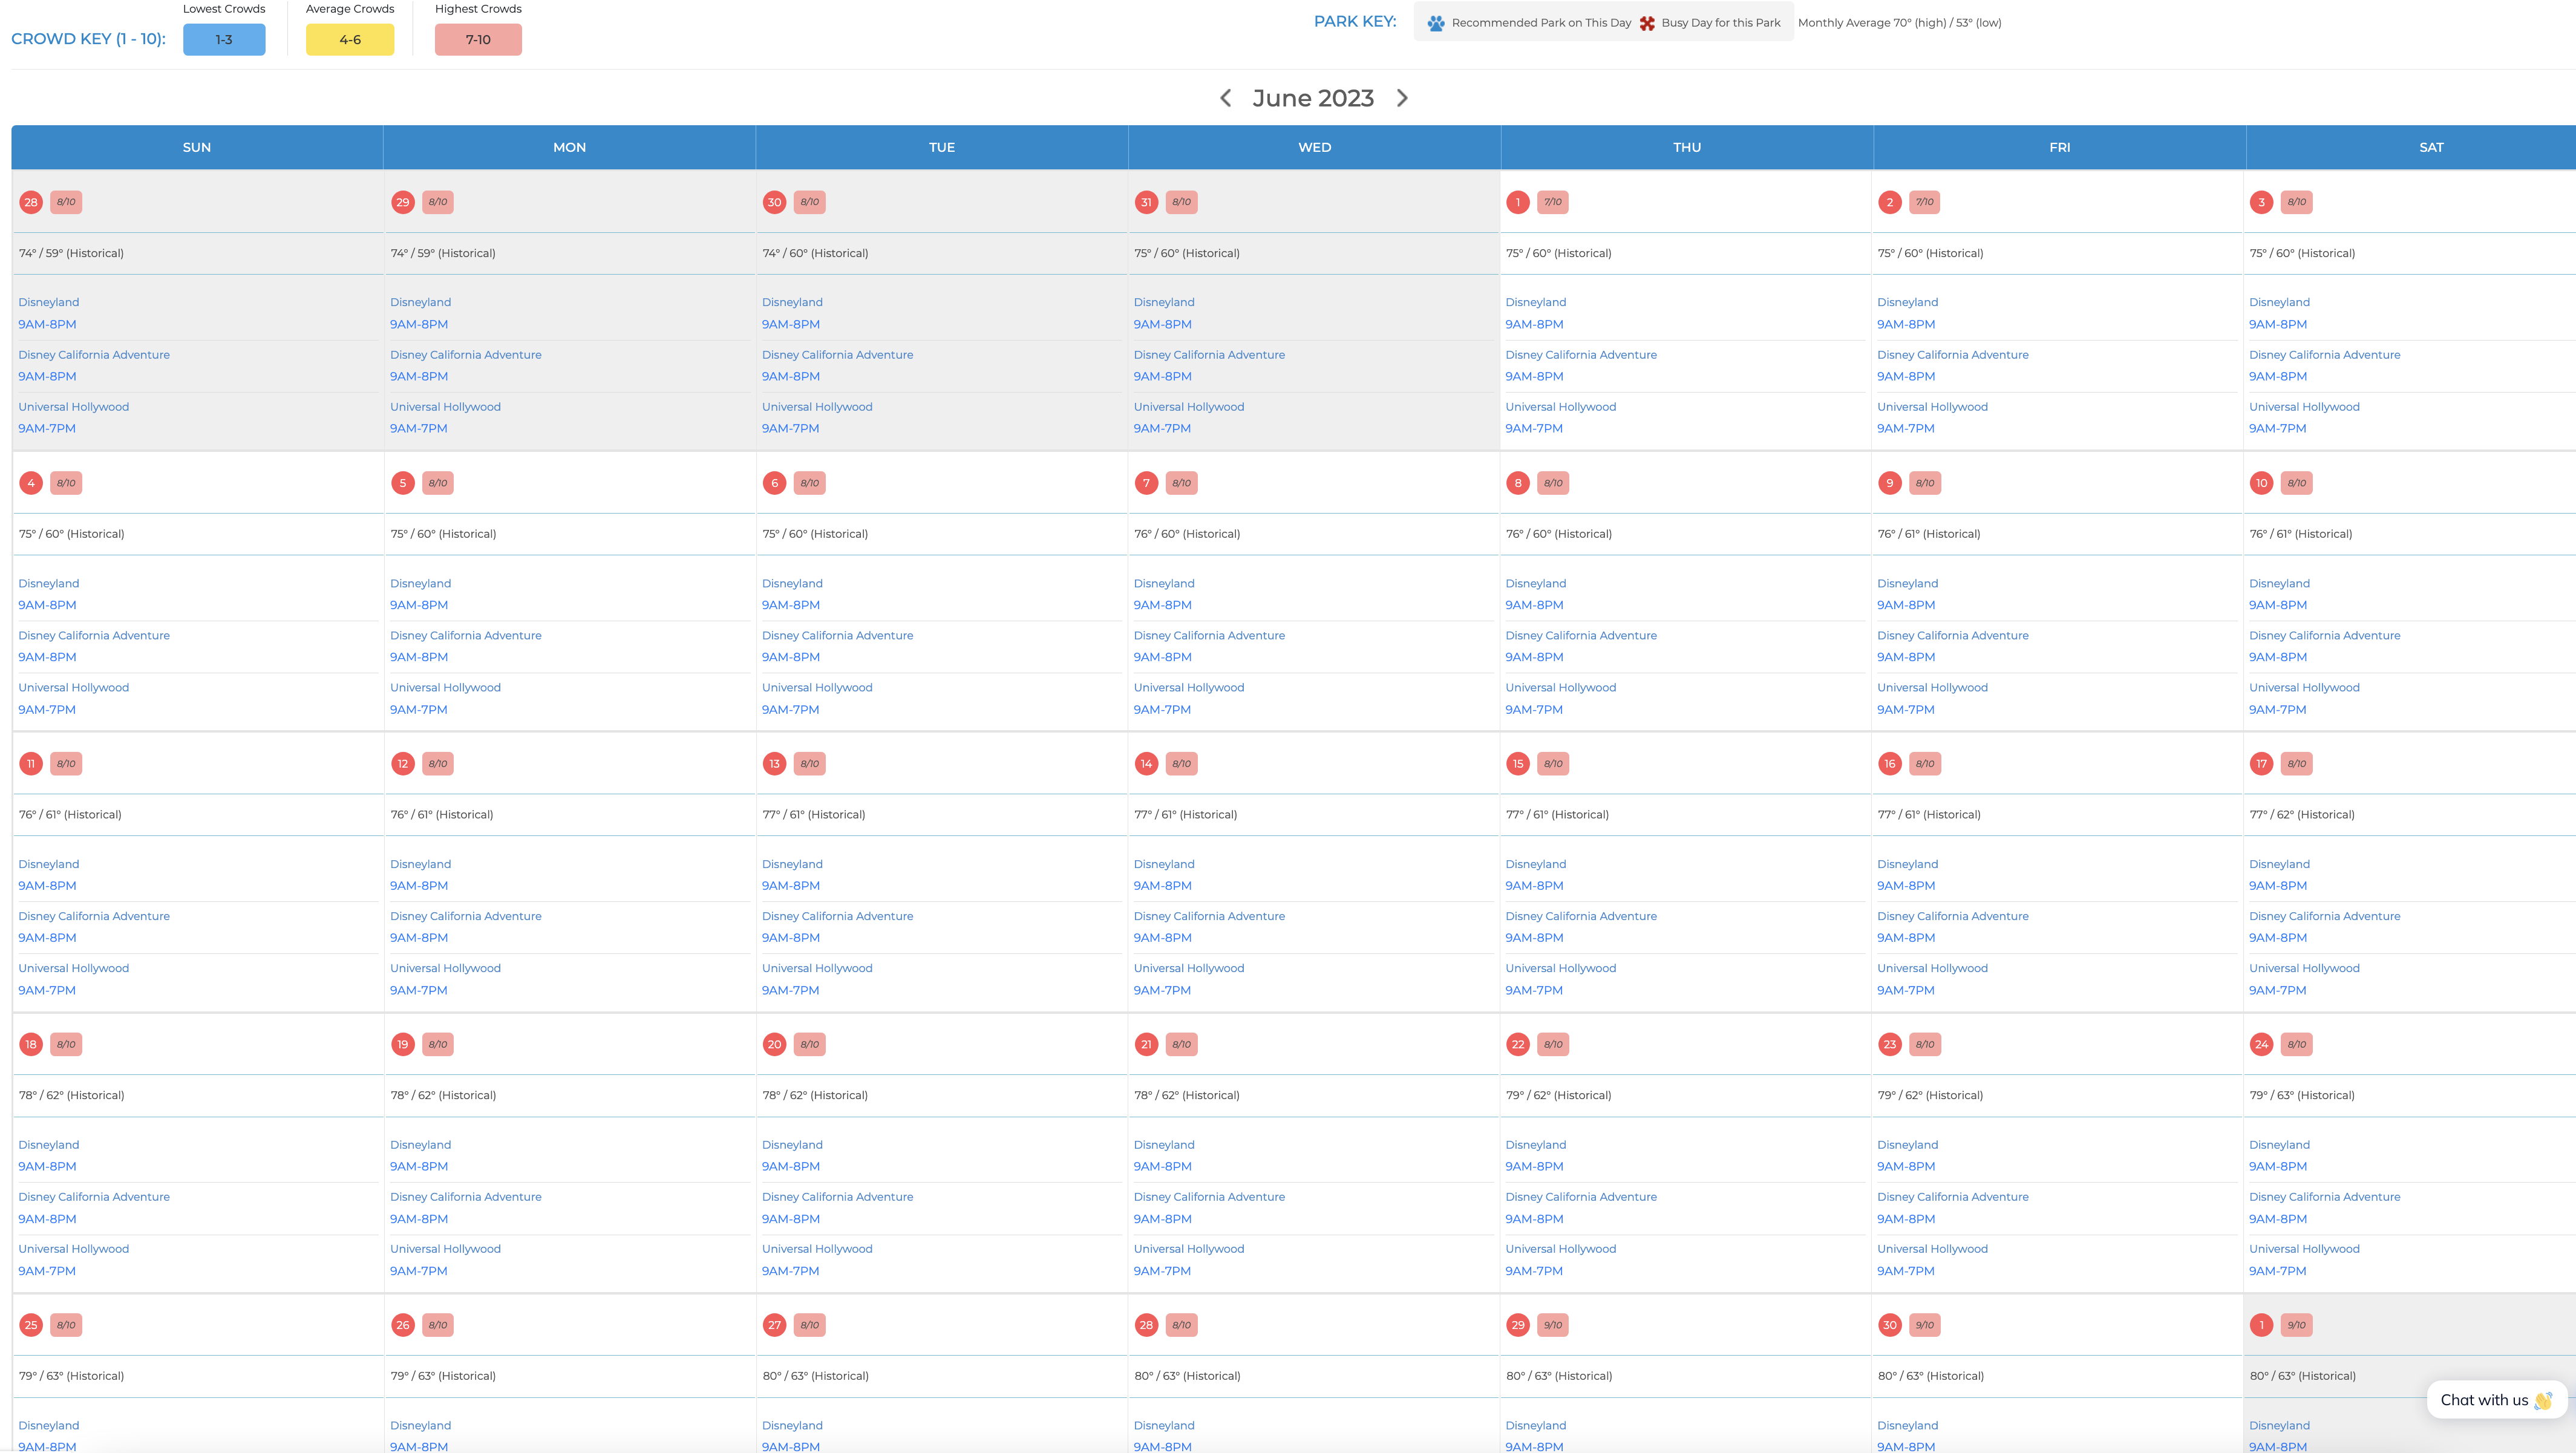Advance to the next month with the right chevron
The width and height of the screenshot is (2576, 1453).
(x=1402, y=98)
